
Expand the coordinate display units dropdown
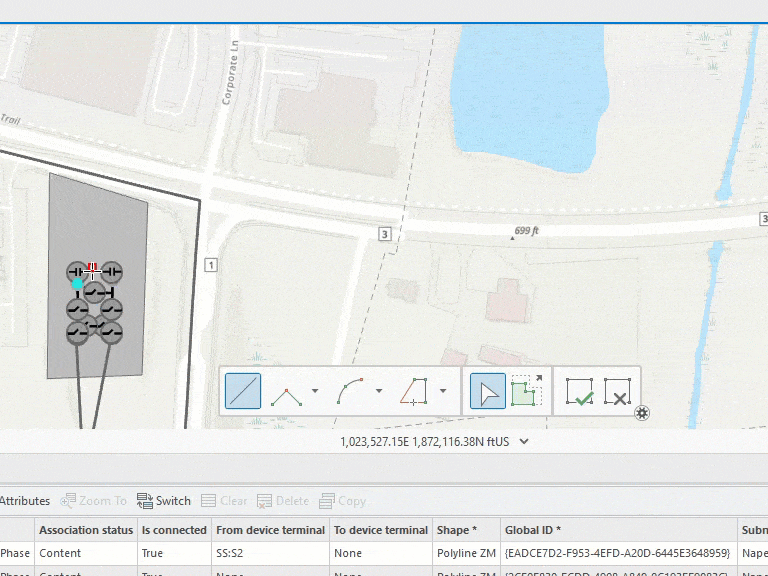524,441
